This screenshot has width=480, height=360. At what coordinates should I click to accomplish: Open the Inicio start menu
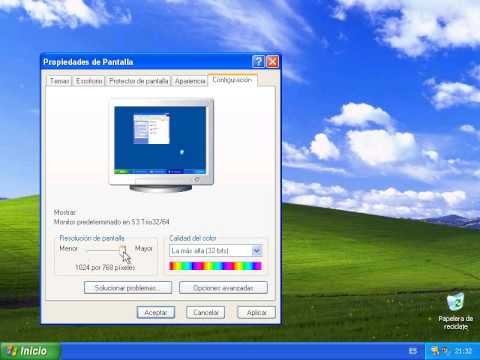coord(30,351)
